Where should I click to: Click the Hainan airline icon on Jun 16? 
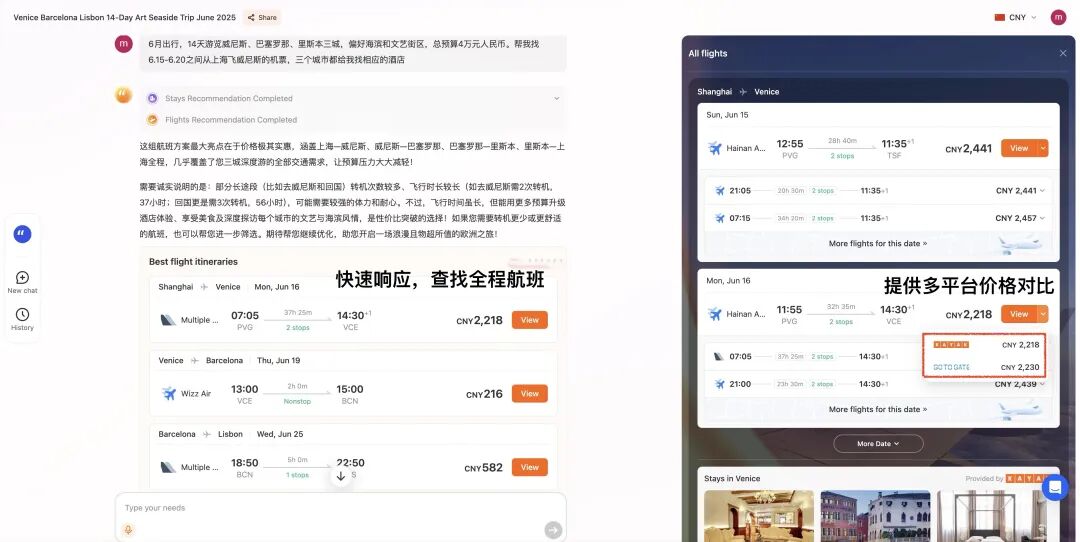[x=715, y=314]
